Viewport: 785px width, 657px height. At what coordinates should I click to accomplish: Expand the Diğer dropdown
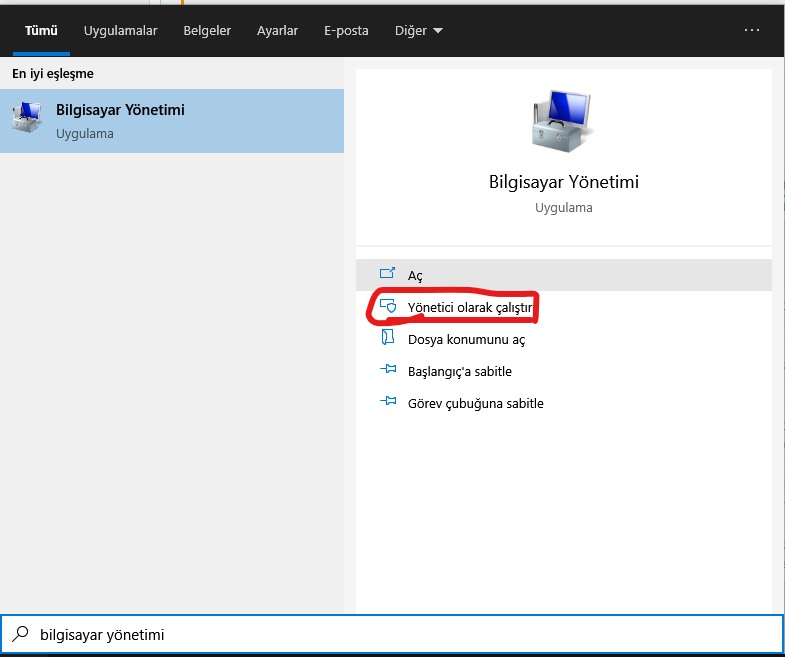pyautogui.click(x=419, y=31)
